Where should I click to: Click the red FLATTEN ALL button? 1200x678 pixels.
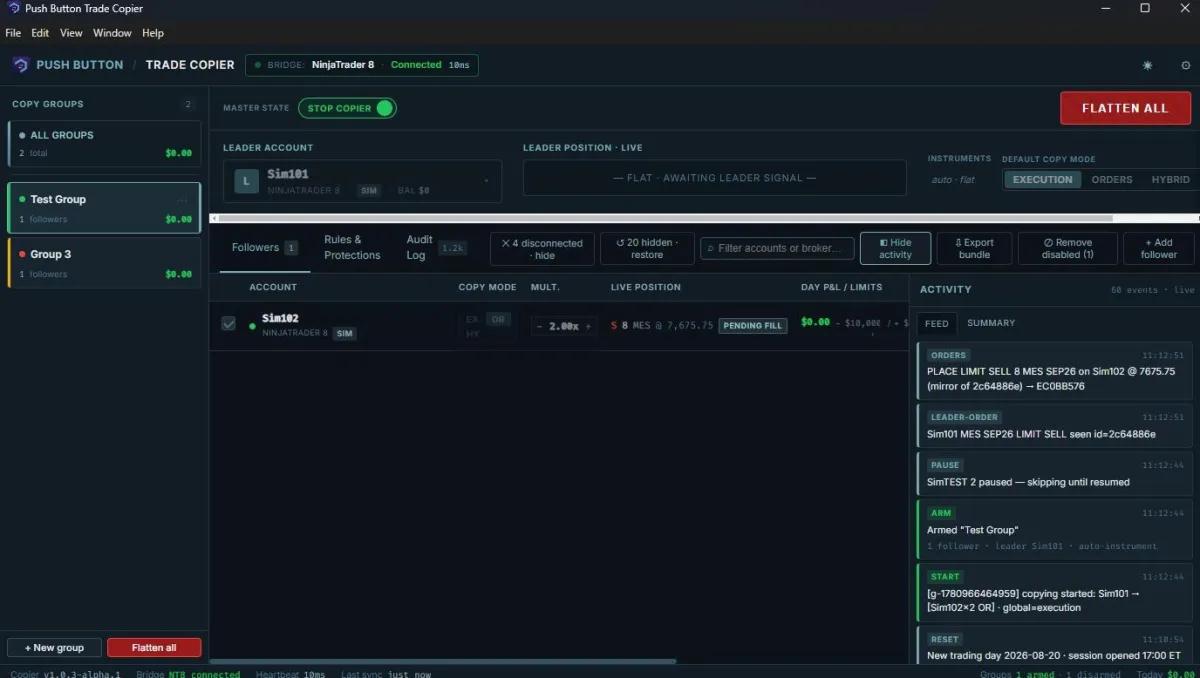pos(1125,108)
